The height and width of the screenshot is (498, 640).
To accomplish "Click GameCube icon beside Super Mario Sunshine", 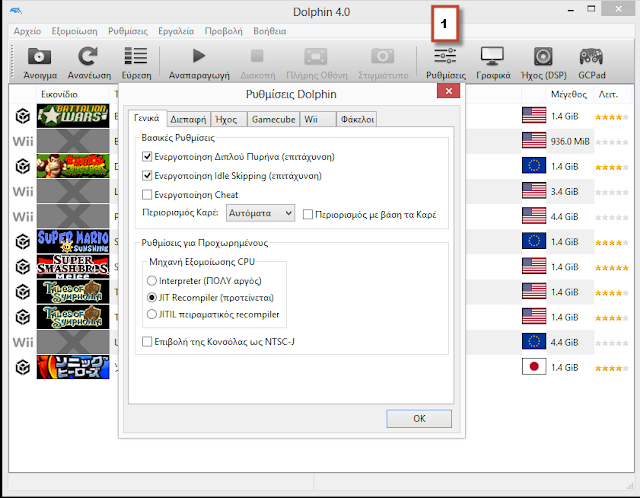I will pyautogui.click(x=23, y=242).
